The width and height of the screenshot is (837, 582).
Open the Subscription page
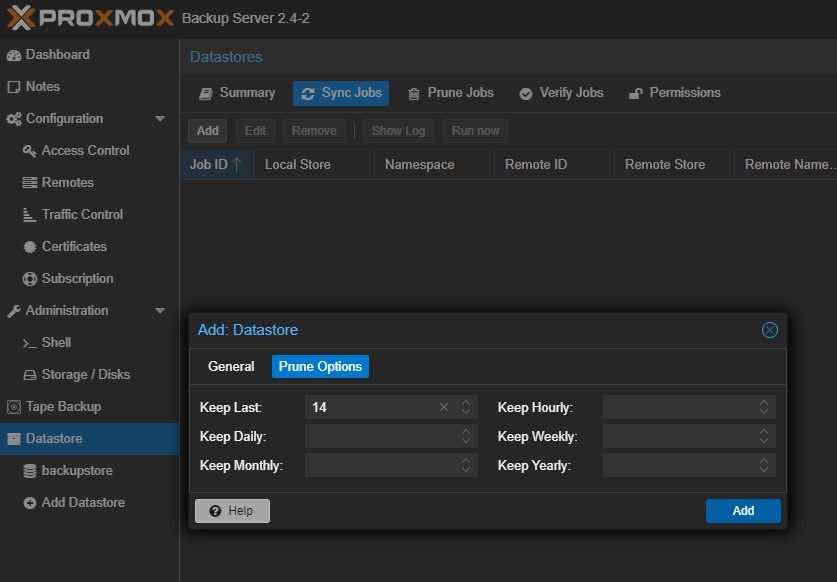pyautogui.click(x=77, y=279)
